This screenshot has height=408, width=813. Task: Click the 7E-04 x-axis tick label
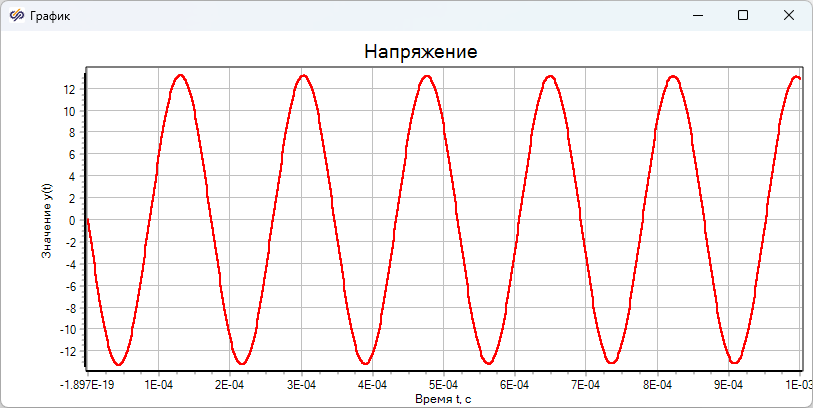pos(586,384)
